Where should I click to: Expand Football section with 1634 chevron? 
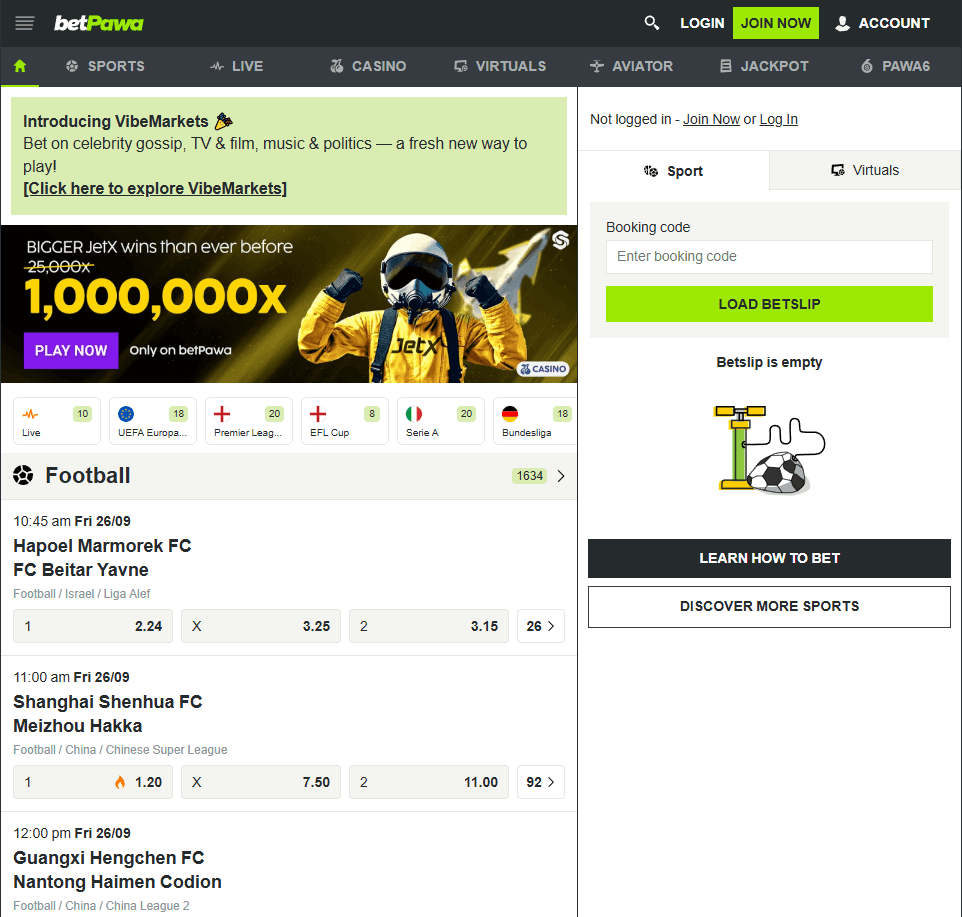point(561,476)
